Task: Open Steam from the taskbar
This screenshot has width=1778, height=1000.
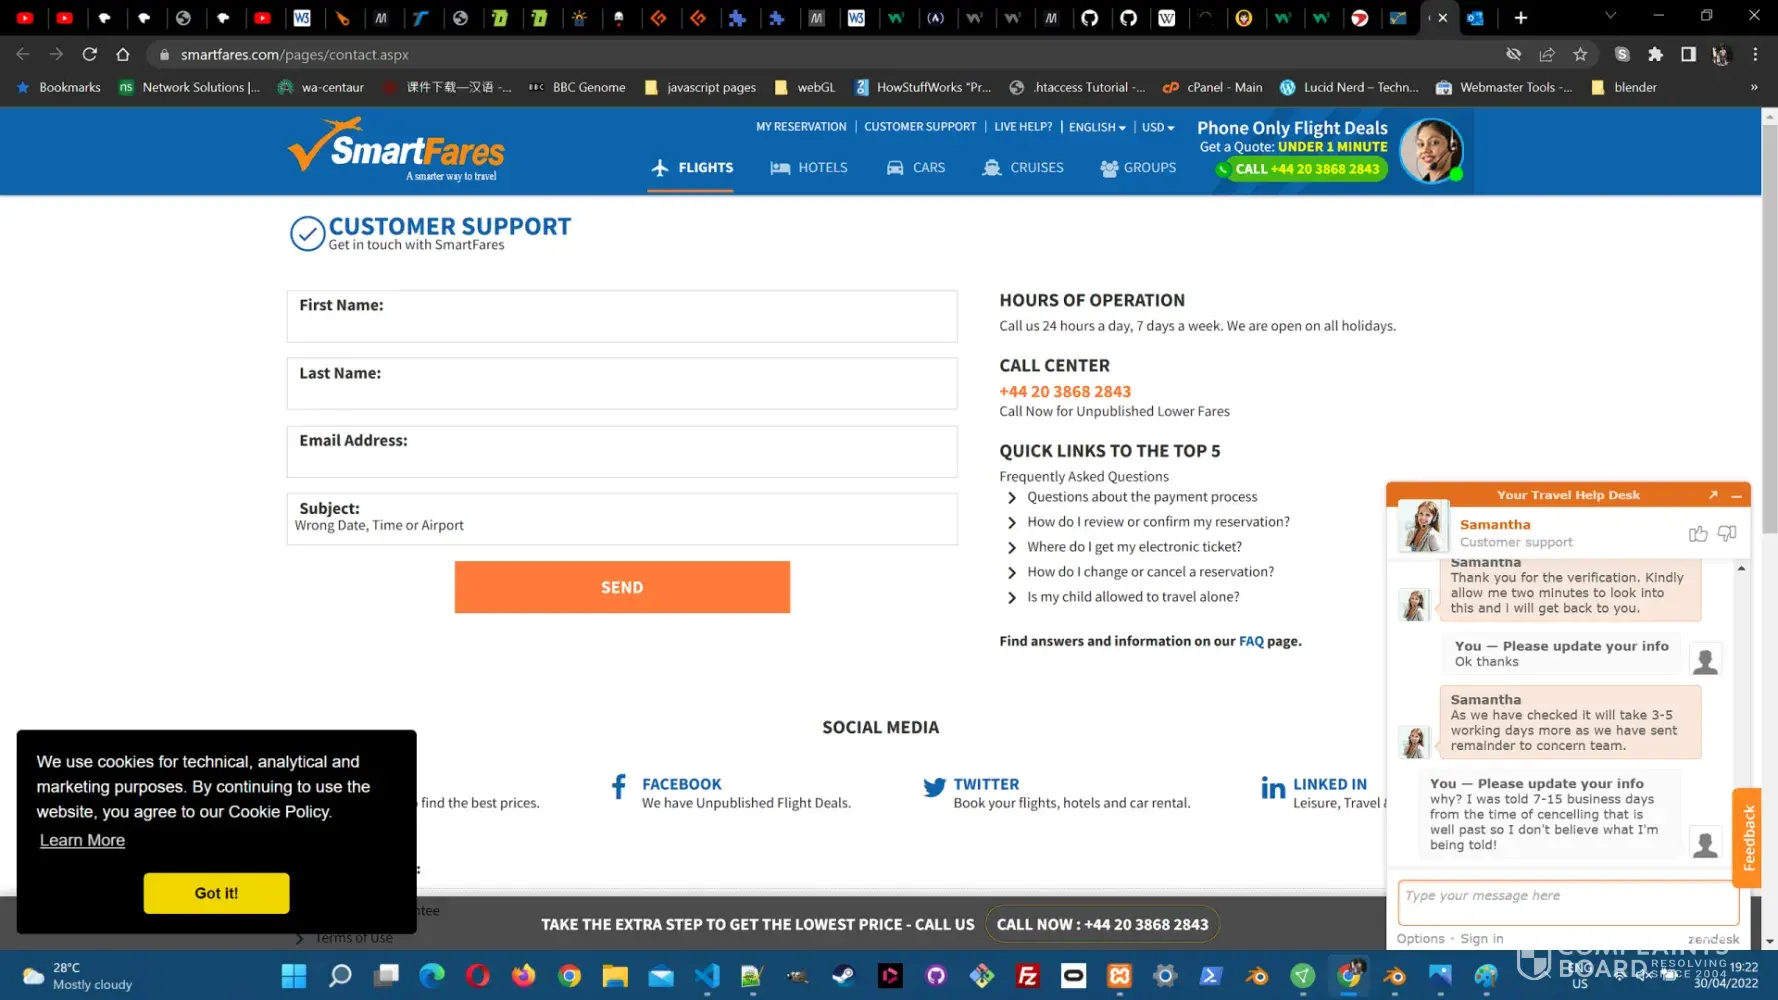Action: [843, 976]
